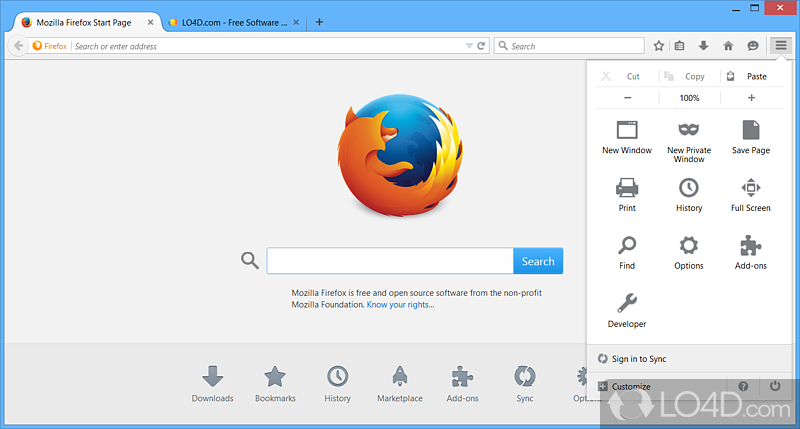This screenshot has height=429, width=800.
Task: Go to the home page icon
Action: [728, 46]
